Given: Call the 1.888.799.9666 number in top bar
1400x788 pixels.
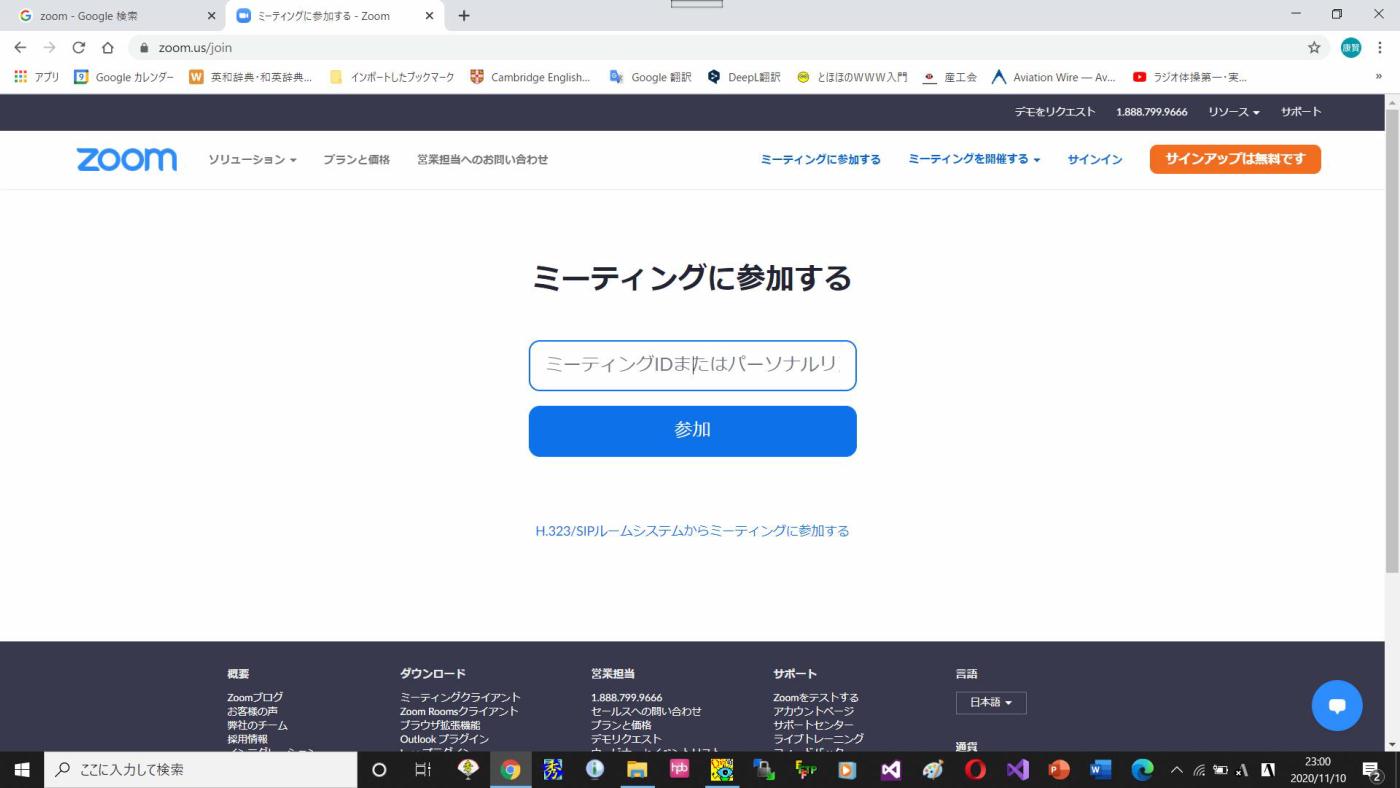Looking at the screenshot, I should tap(1152, 112).
